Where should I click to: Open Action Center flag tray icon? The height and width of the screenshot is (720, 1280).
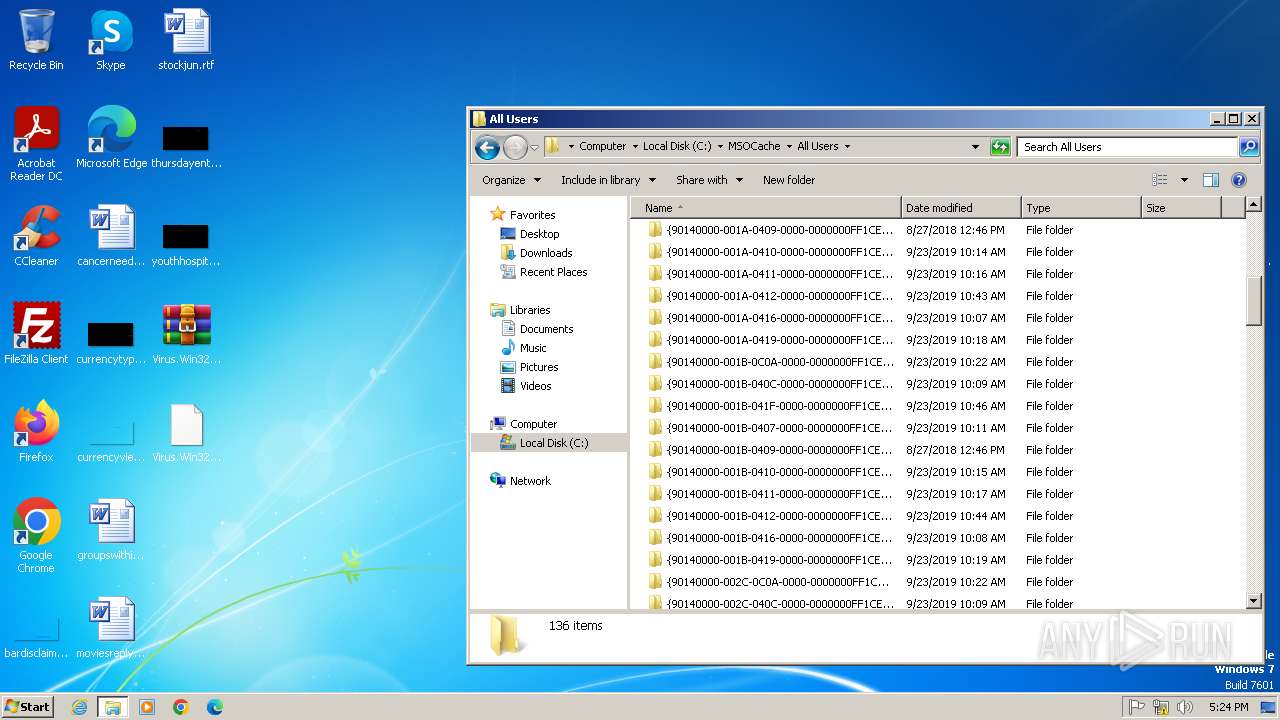click(x=1137, y=707)
